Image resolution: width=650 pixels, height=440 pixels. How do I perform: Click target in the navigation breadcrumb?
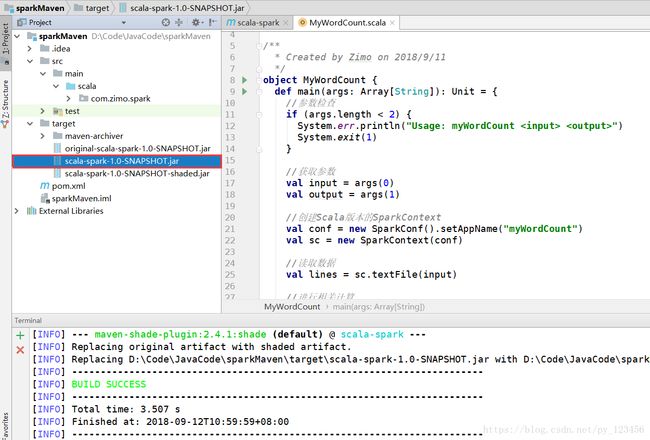92,8
